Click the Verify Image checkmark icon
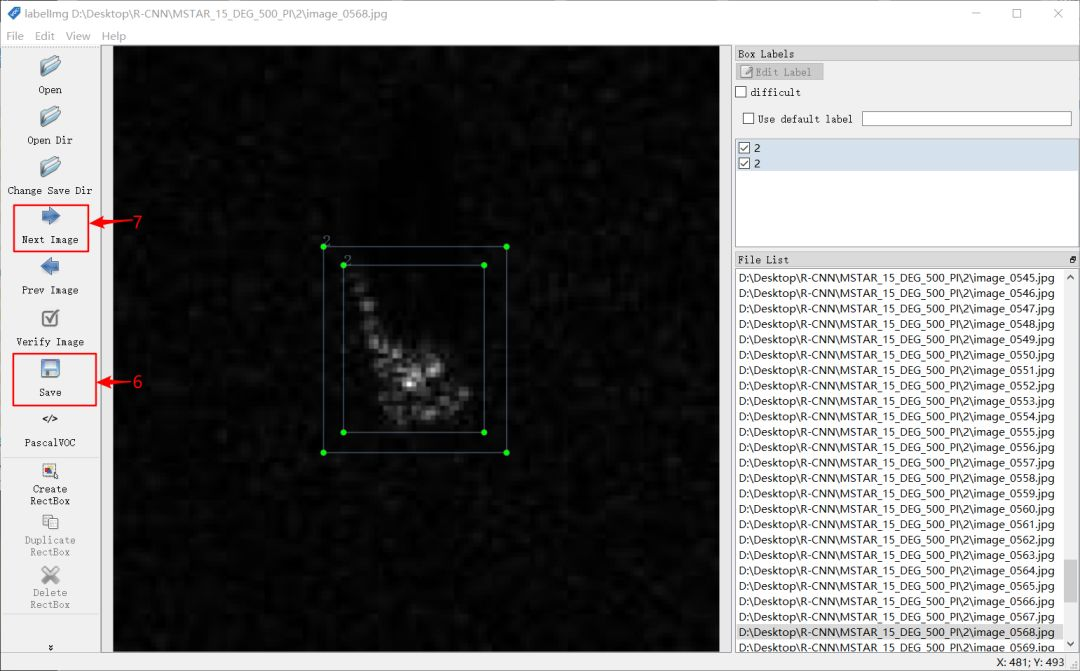The image size is (1080, 671). click(50, 318)
